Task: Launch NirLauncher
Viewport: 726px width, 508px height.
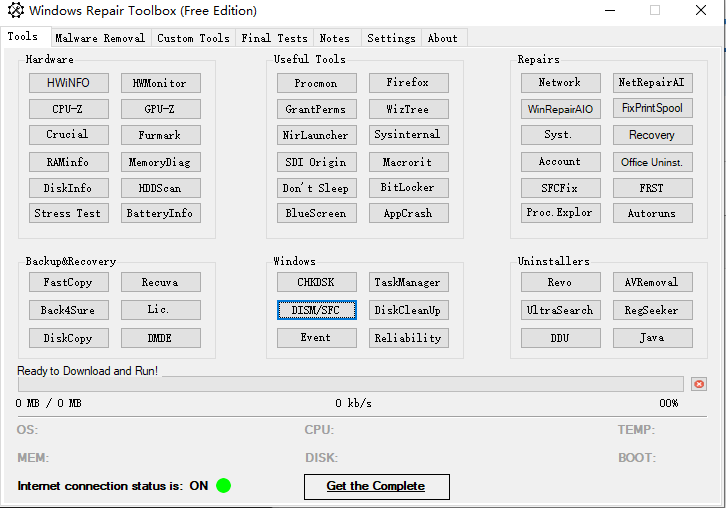Action: 317,135
